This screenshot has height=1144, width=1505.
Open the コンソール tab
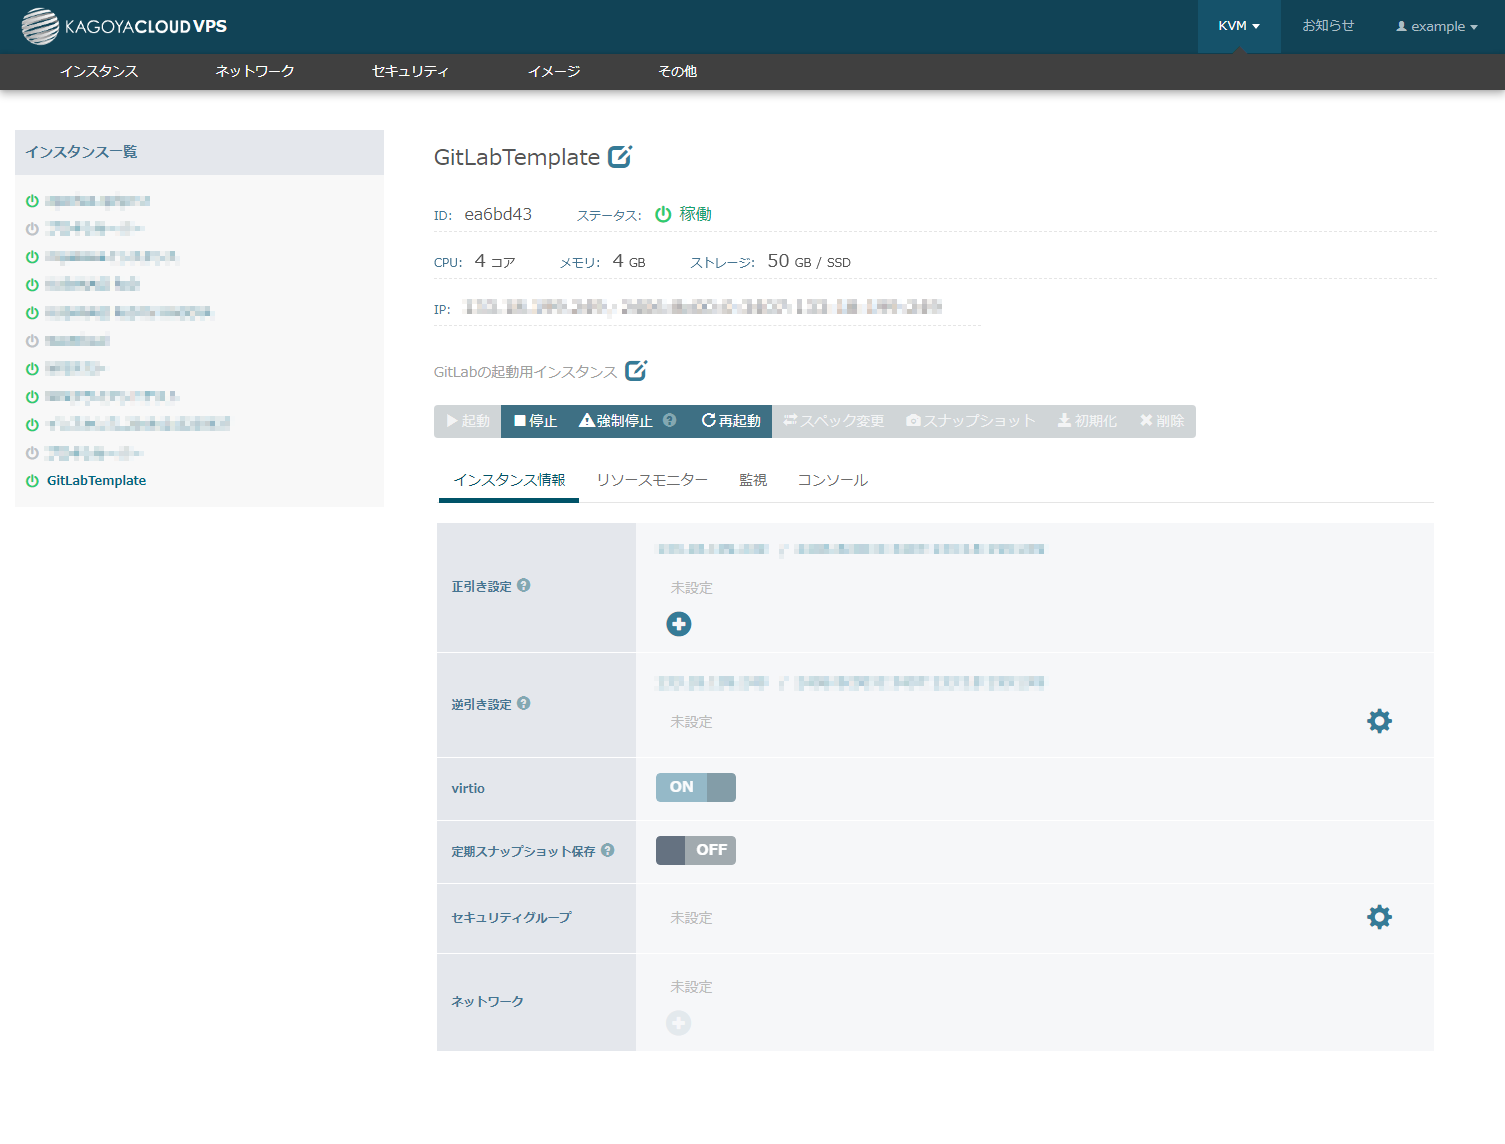coord(832,481)
